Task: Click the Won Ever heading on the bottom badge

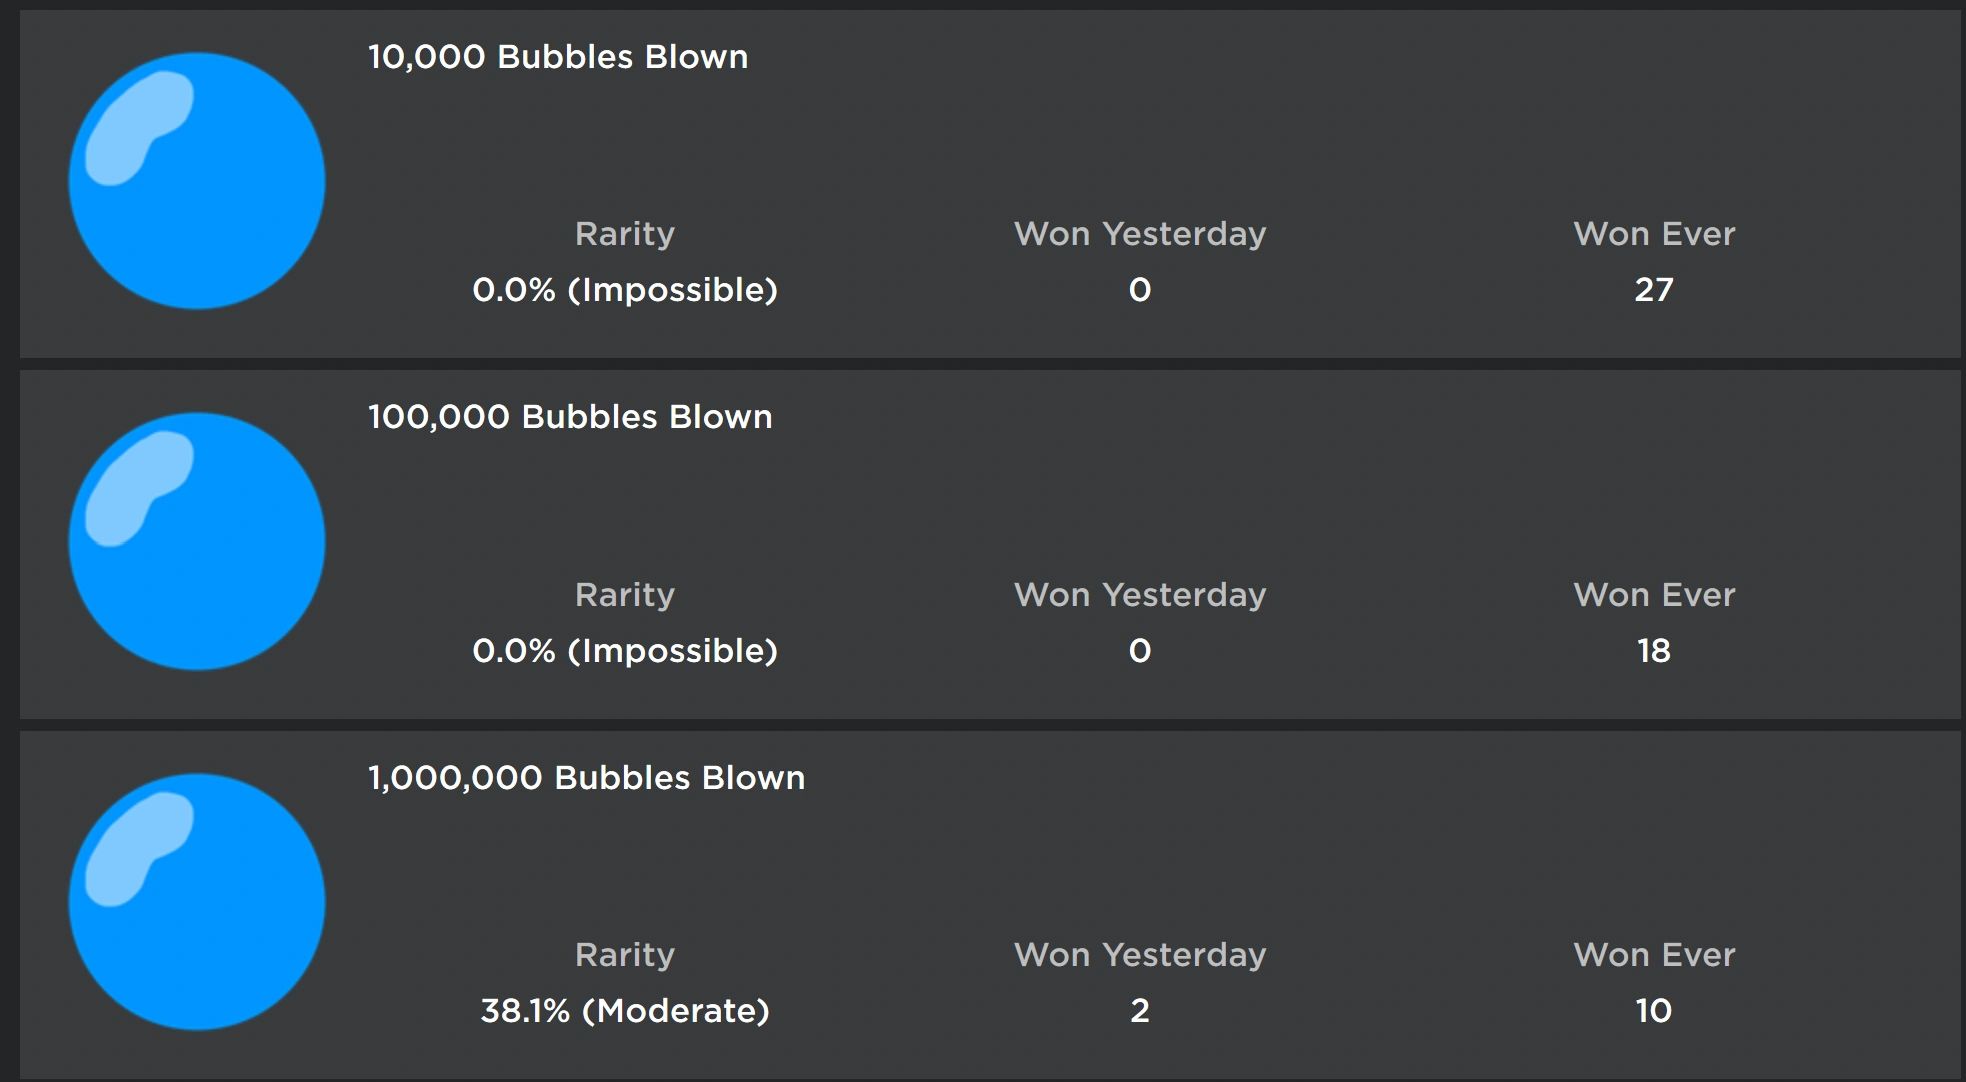Action: [1654, 955]
